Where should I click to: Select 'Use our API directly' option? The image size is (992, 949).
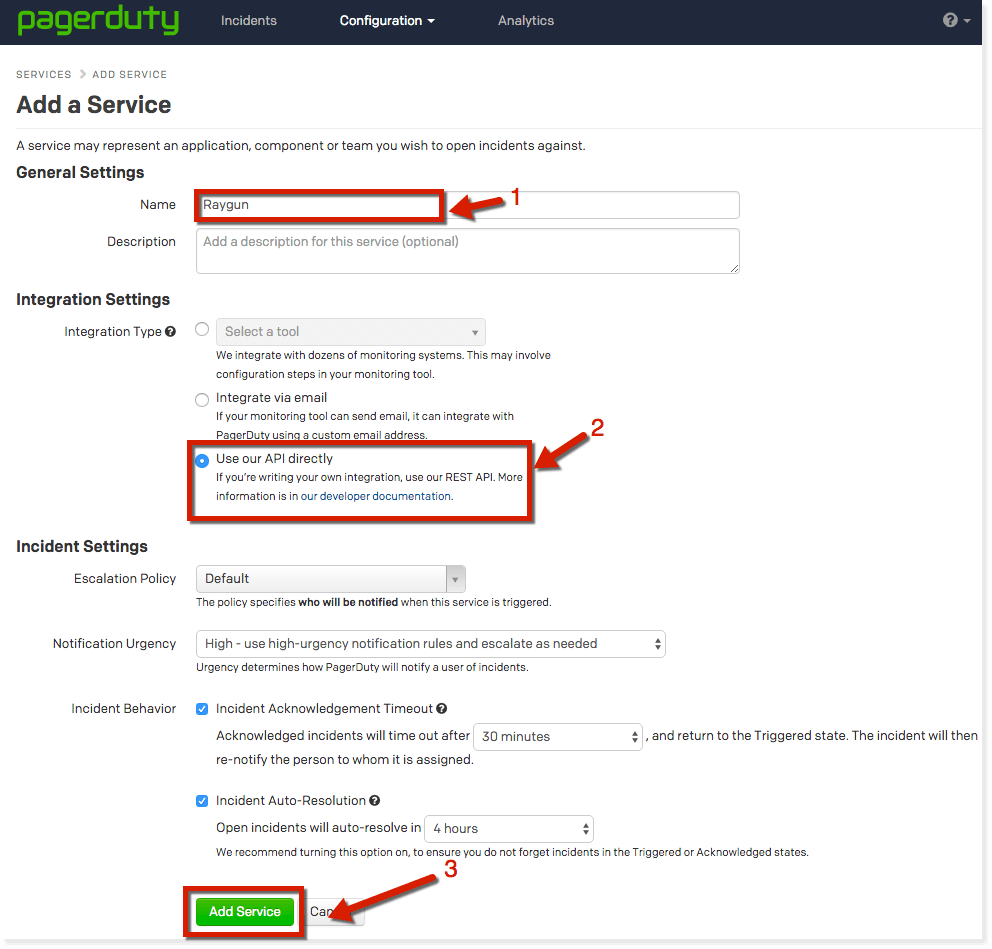[202, 460]
